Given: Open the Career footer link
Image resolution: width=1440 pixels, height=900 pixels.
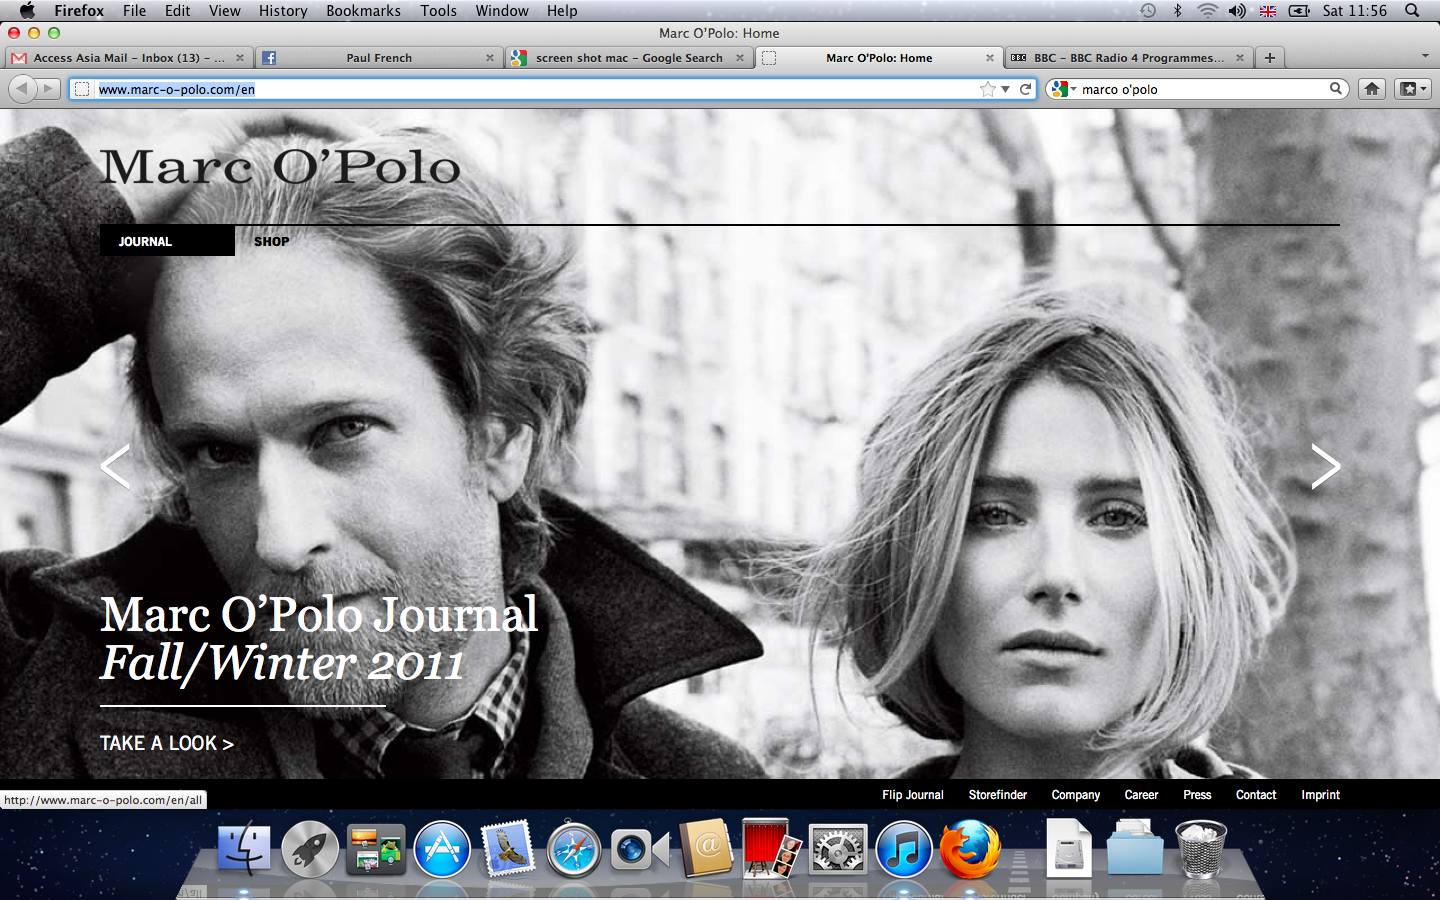Looking at the screenshot, I should coord(1141,795).
